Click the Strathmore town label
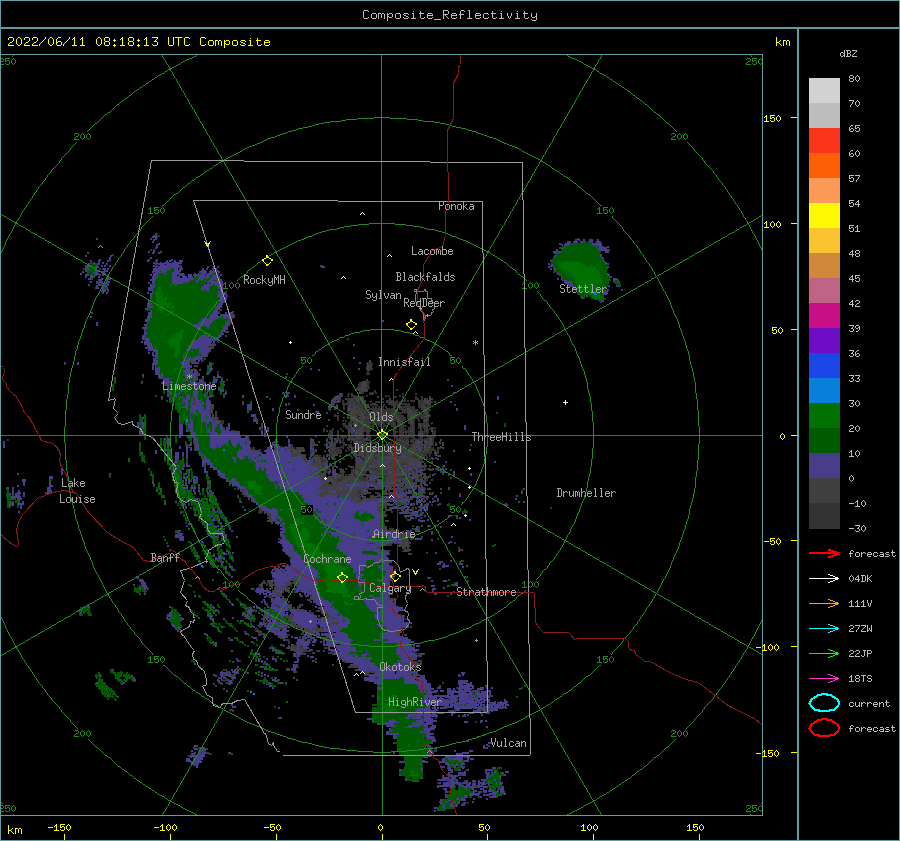900x841 pixels. [487, 592]
